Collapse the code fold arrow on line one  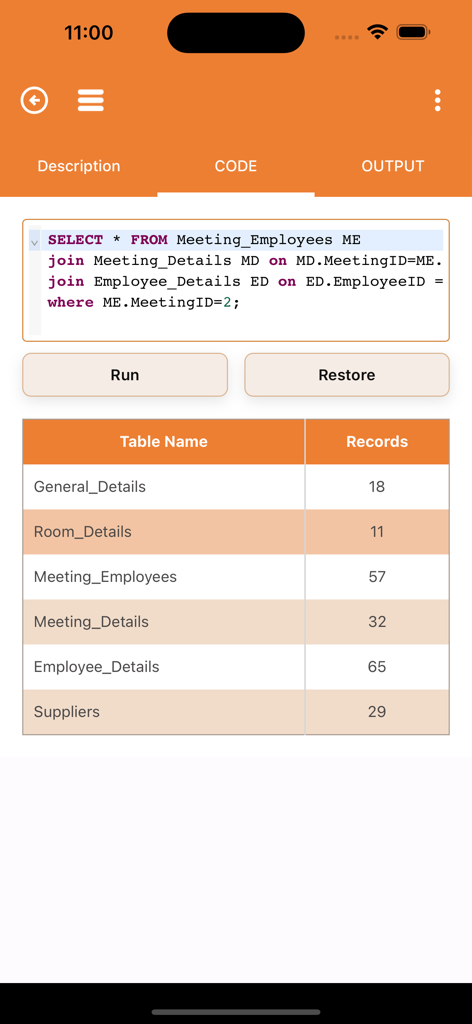pyautogui.click(x=34, y=241)
